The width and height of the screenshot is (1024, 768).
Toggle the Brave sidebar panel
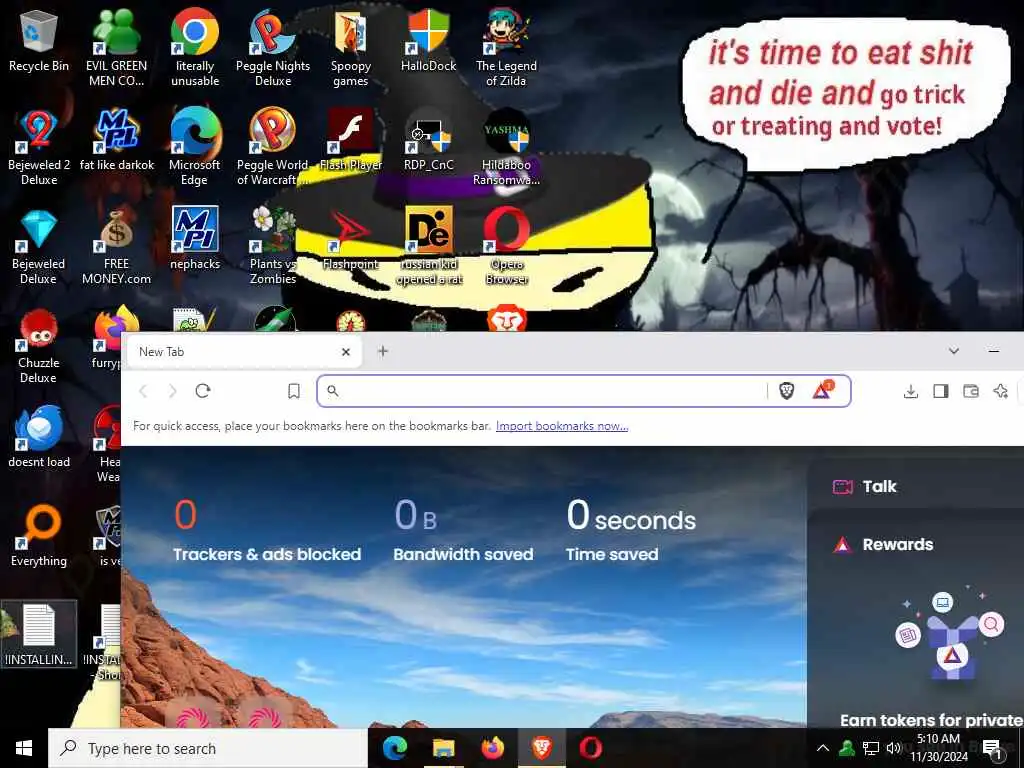pyautogui.click(x=940, y=391)
